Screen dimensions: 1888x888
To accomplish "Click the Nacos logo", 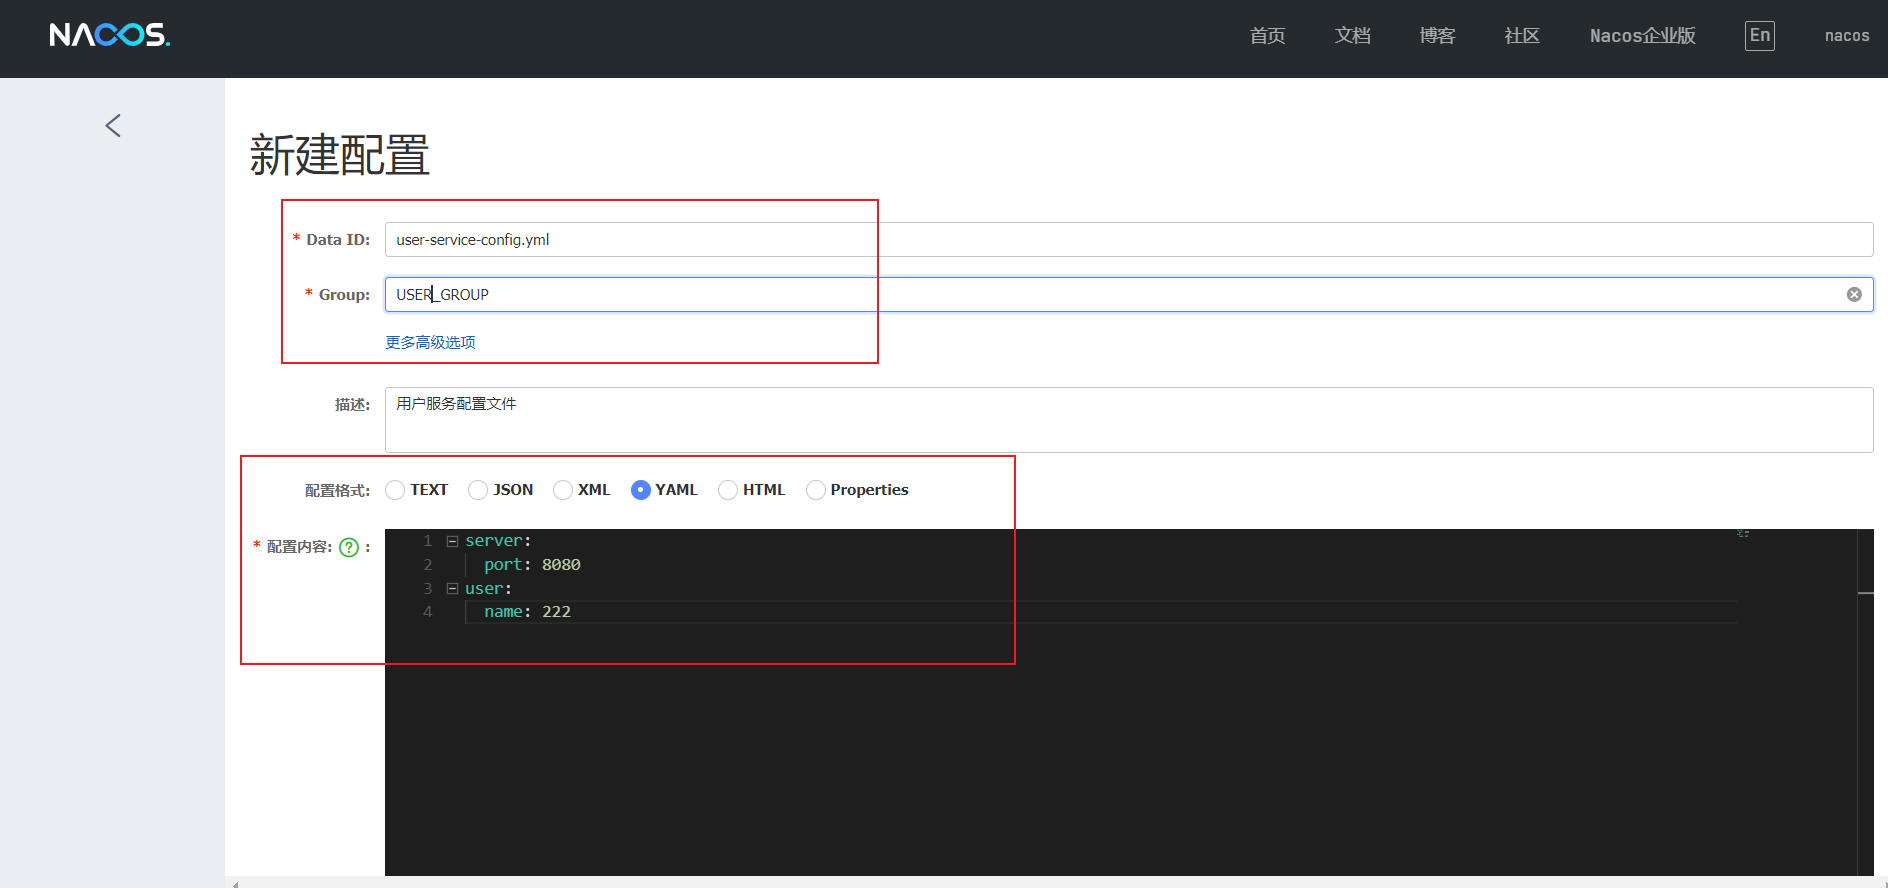I will coord(110,35).
